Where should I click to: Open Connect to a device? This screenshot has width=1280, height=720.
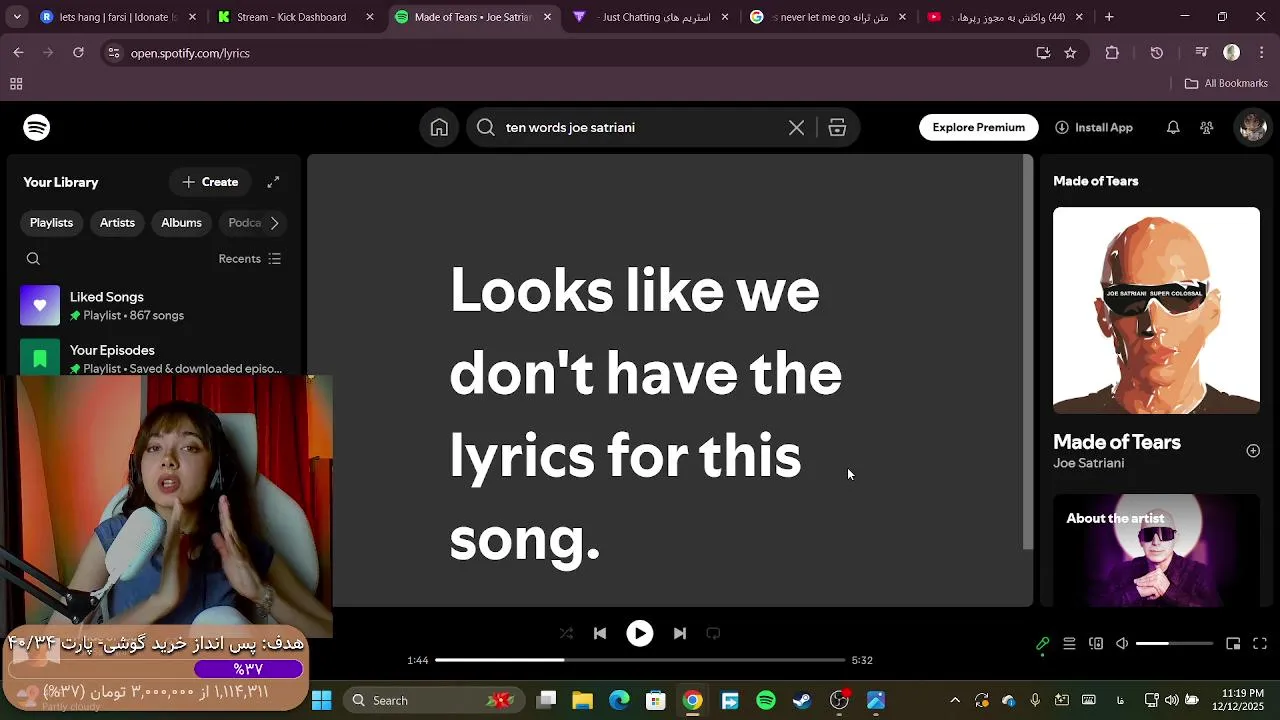pyautogui.click(x=1096, y=644)
